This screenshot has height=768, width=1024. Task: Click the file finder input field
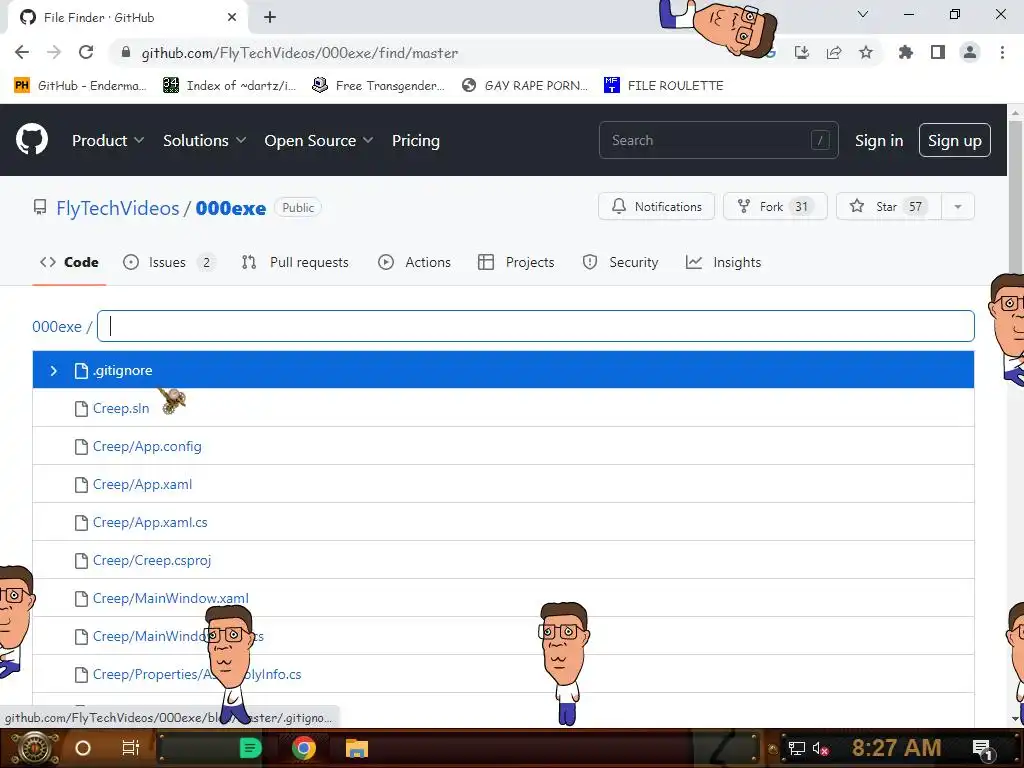536,326
